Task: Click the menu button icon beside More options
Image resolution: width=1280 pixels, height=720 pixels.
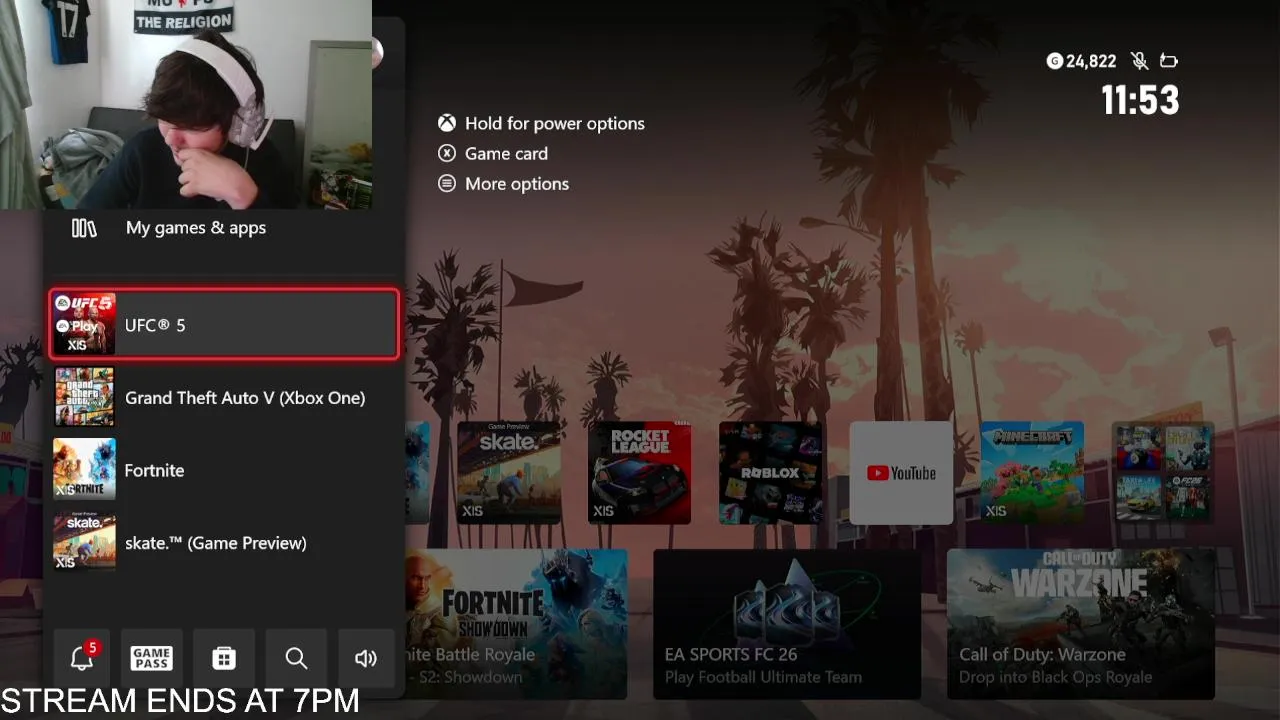Action: [447, 183]
